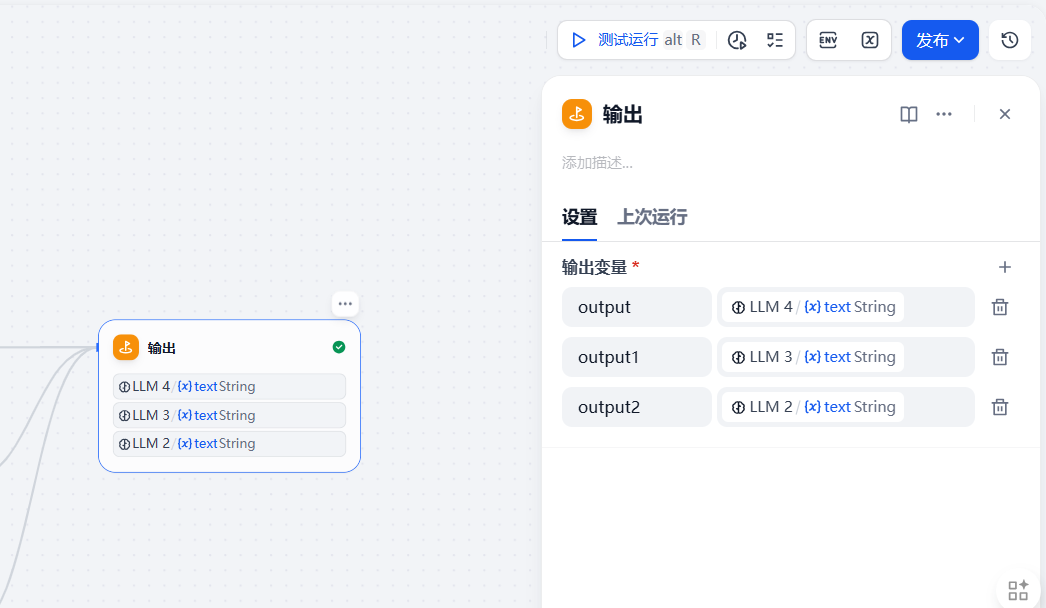Image resolution: width=1046 pixels, height=608 pixels.
Task: Open the run history clock icon in toolbar
Action: point(737,40)
